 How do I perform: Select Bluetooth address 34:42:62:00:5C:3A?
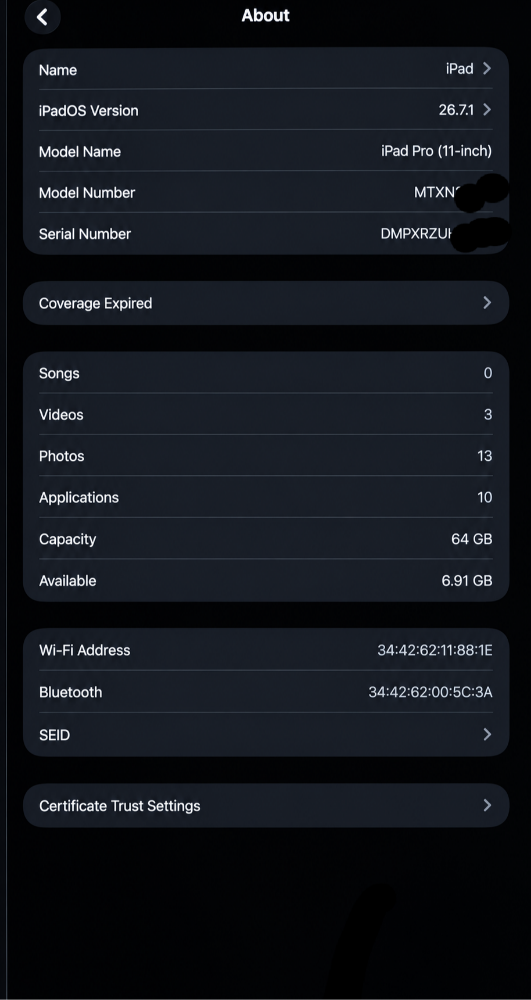(430, 692)
